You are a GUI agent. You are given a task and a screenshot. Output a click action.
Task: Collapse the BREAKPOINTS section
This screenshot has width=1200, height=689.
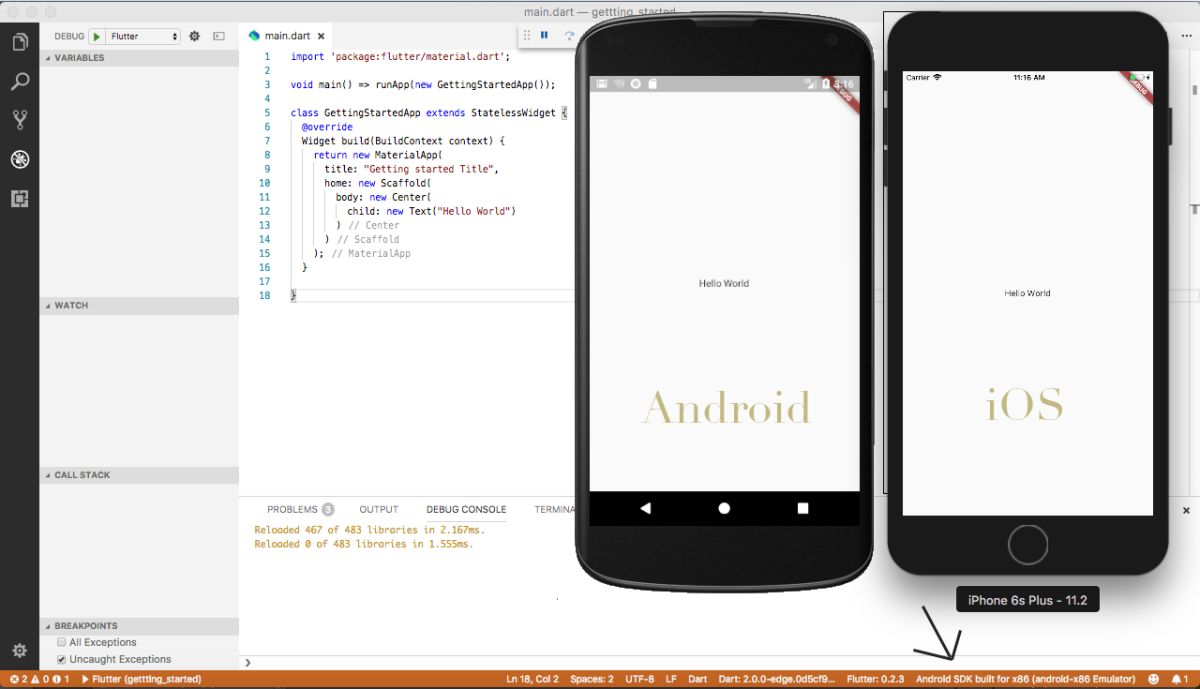[139, 626]
